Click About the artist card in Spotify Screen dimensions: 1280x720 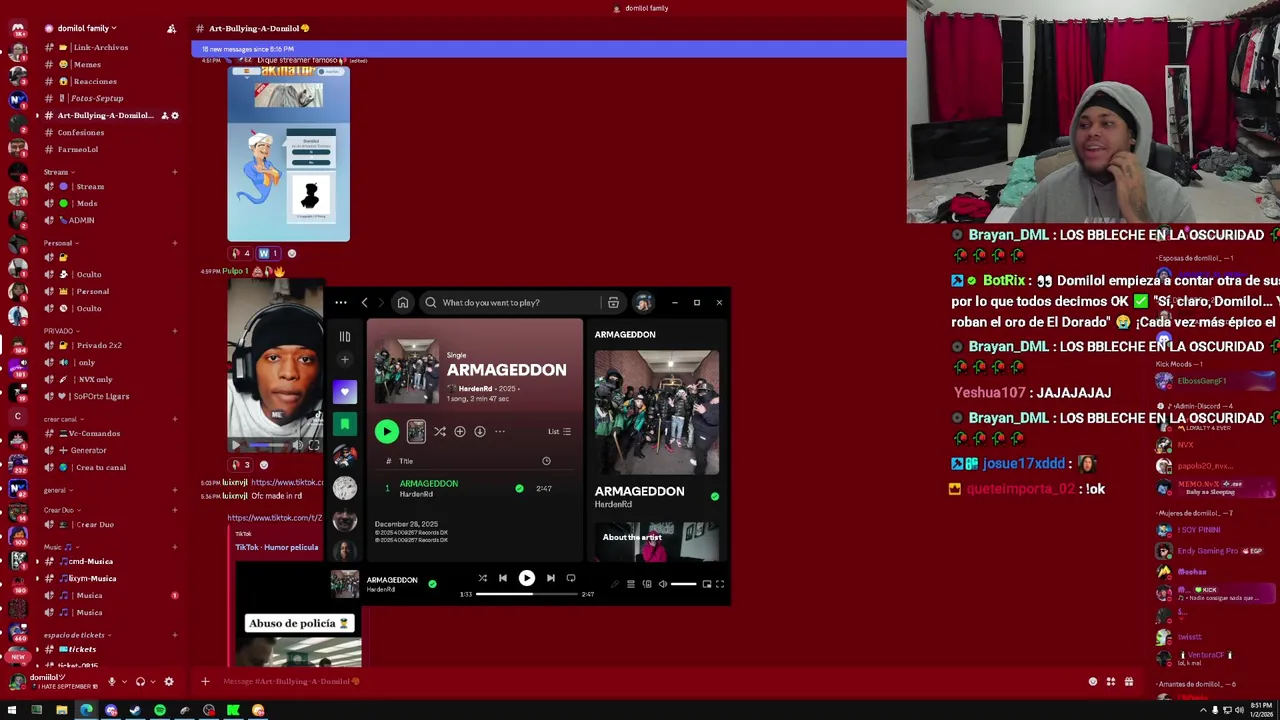coord(657,541)
